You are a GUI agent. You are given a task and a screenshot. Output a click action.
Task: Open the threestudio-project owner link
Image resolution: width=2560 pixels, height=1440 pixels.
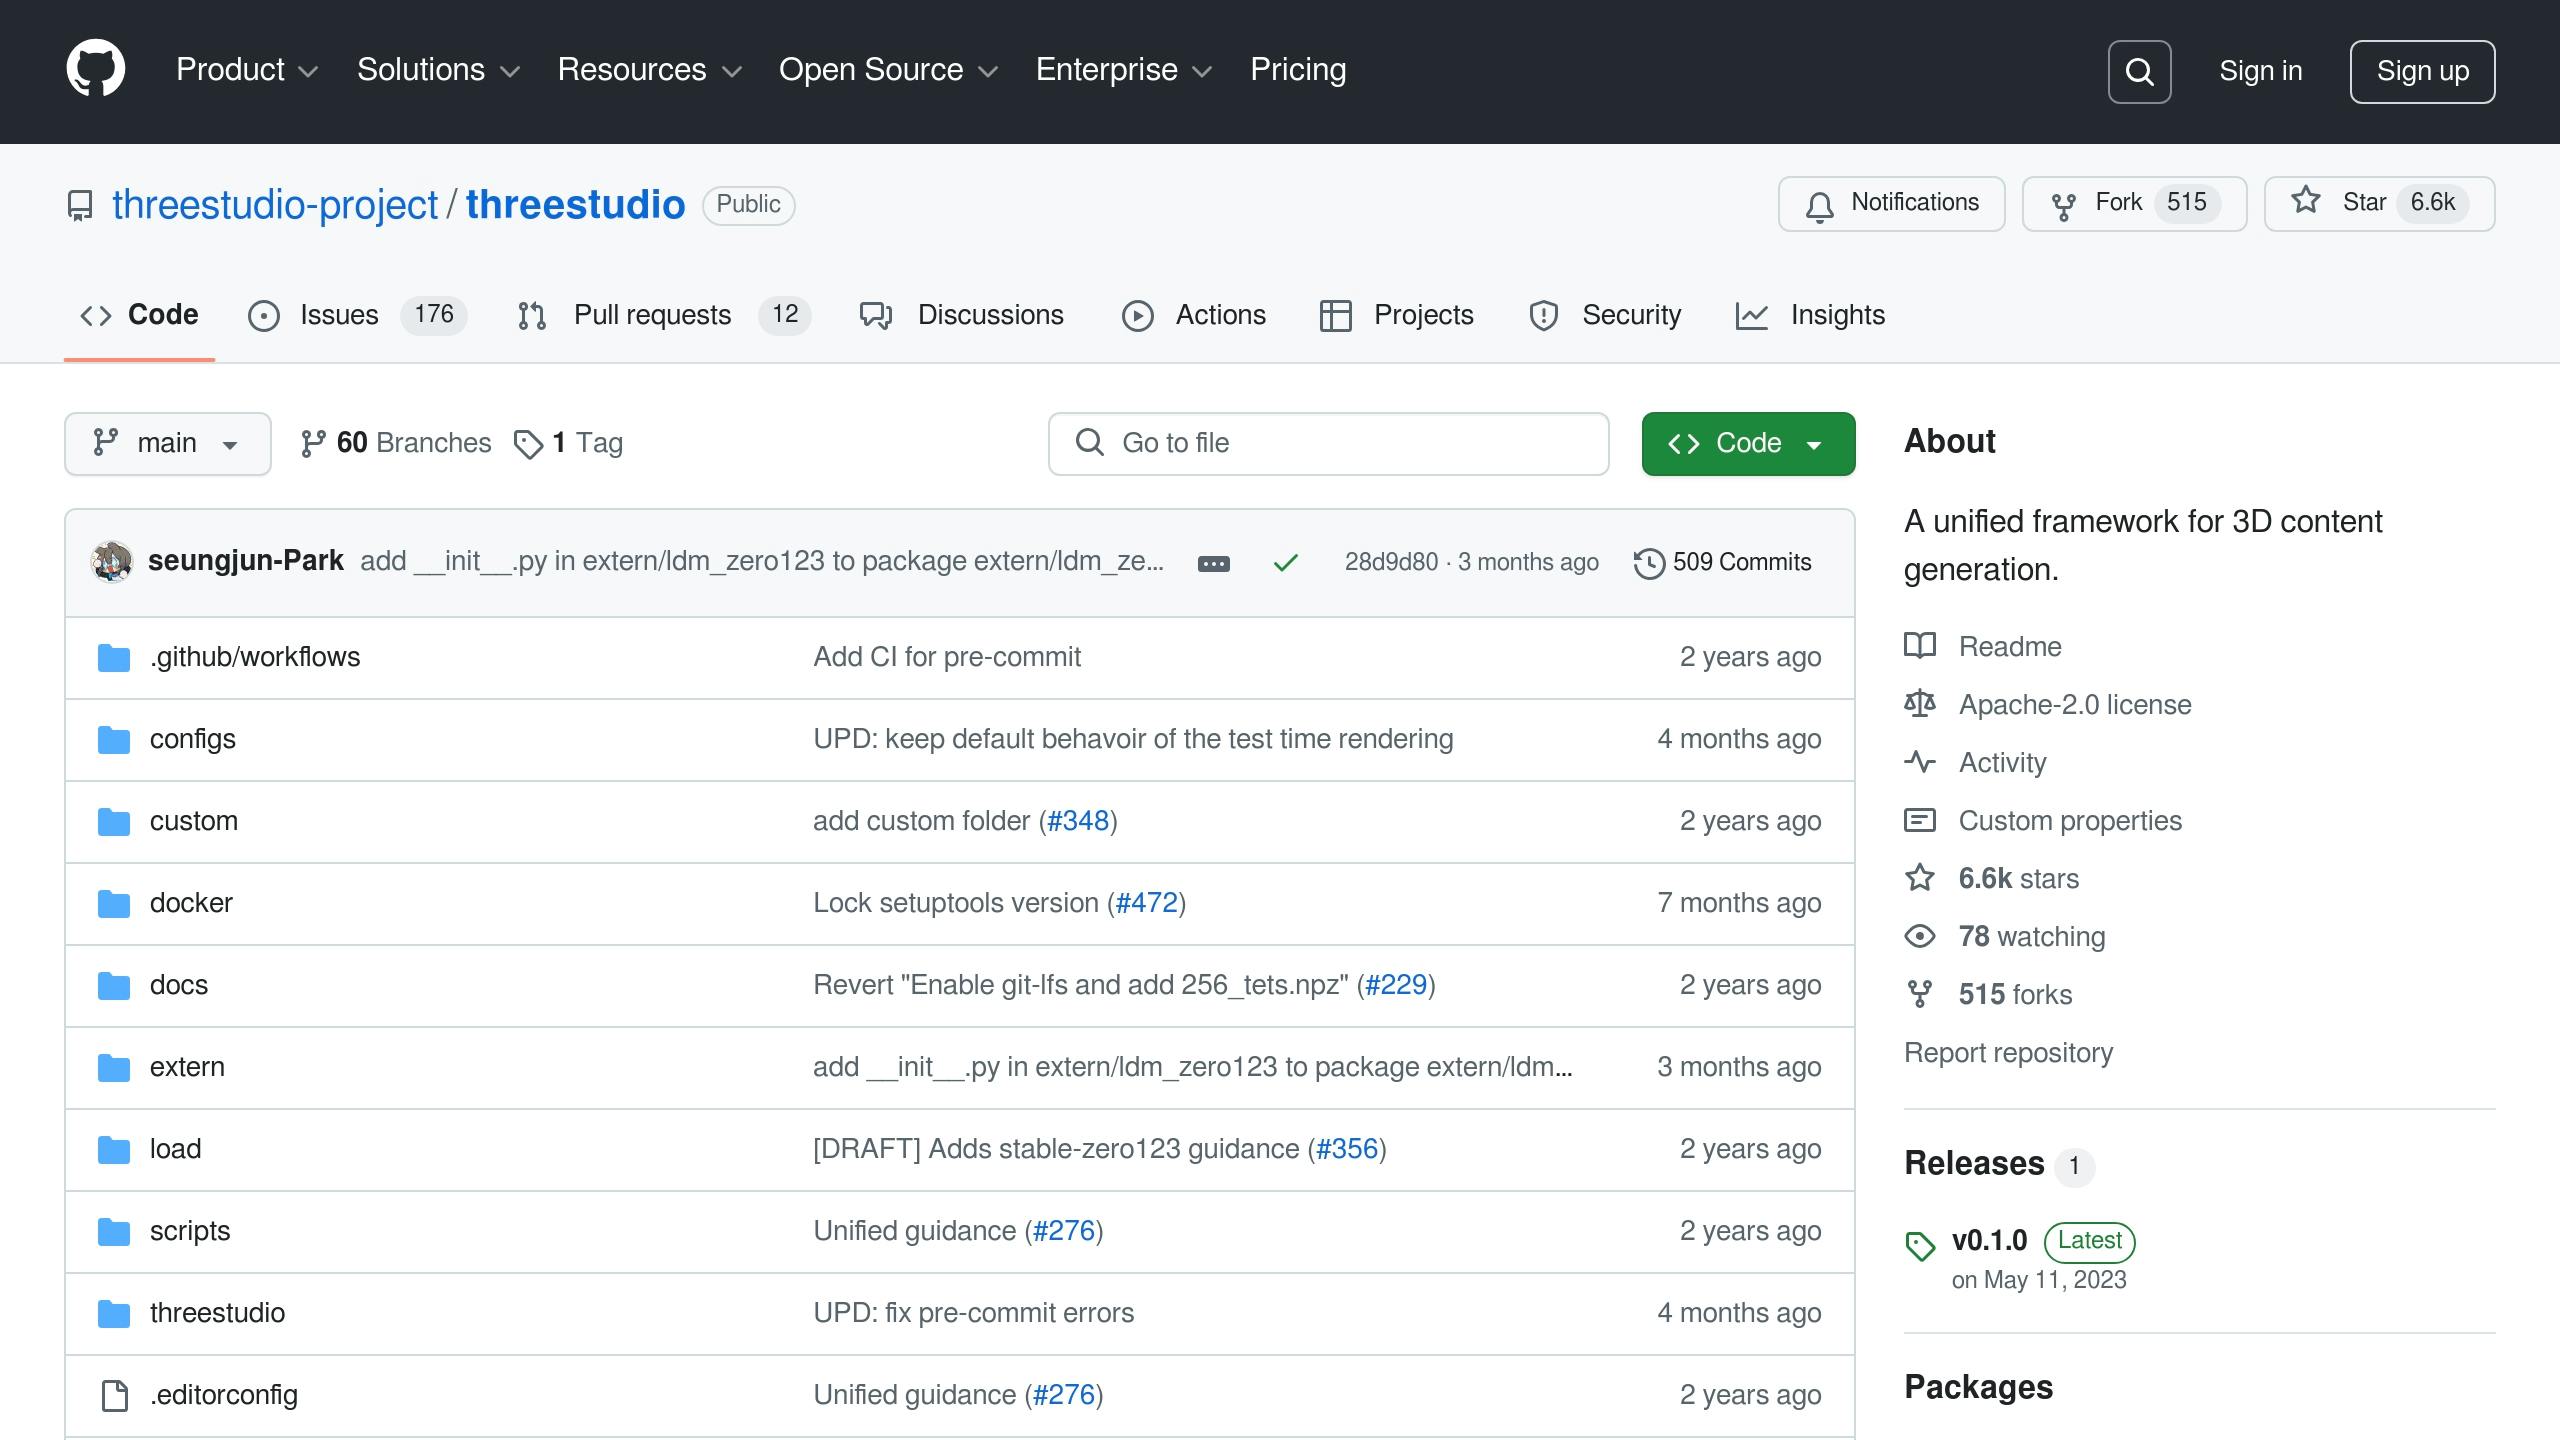tap(275, 205)
